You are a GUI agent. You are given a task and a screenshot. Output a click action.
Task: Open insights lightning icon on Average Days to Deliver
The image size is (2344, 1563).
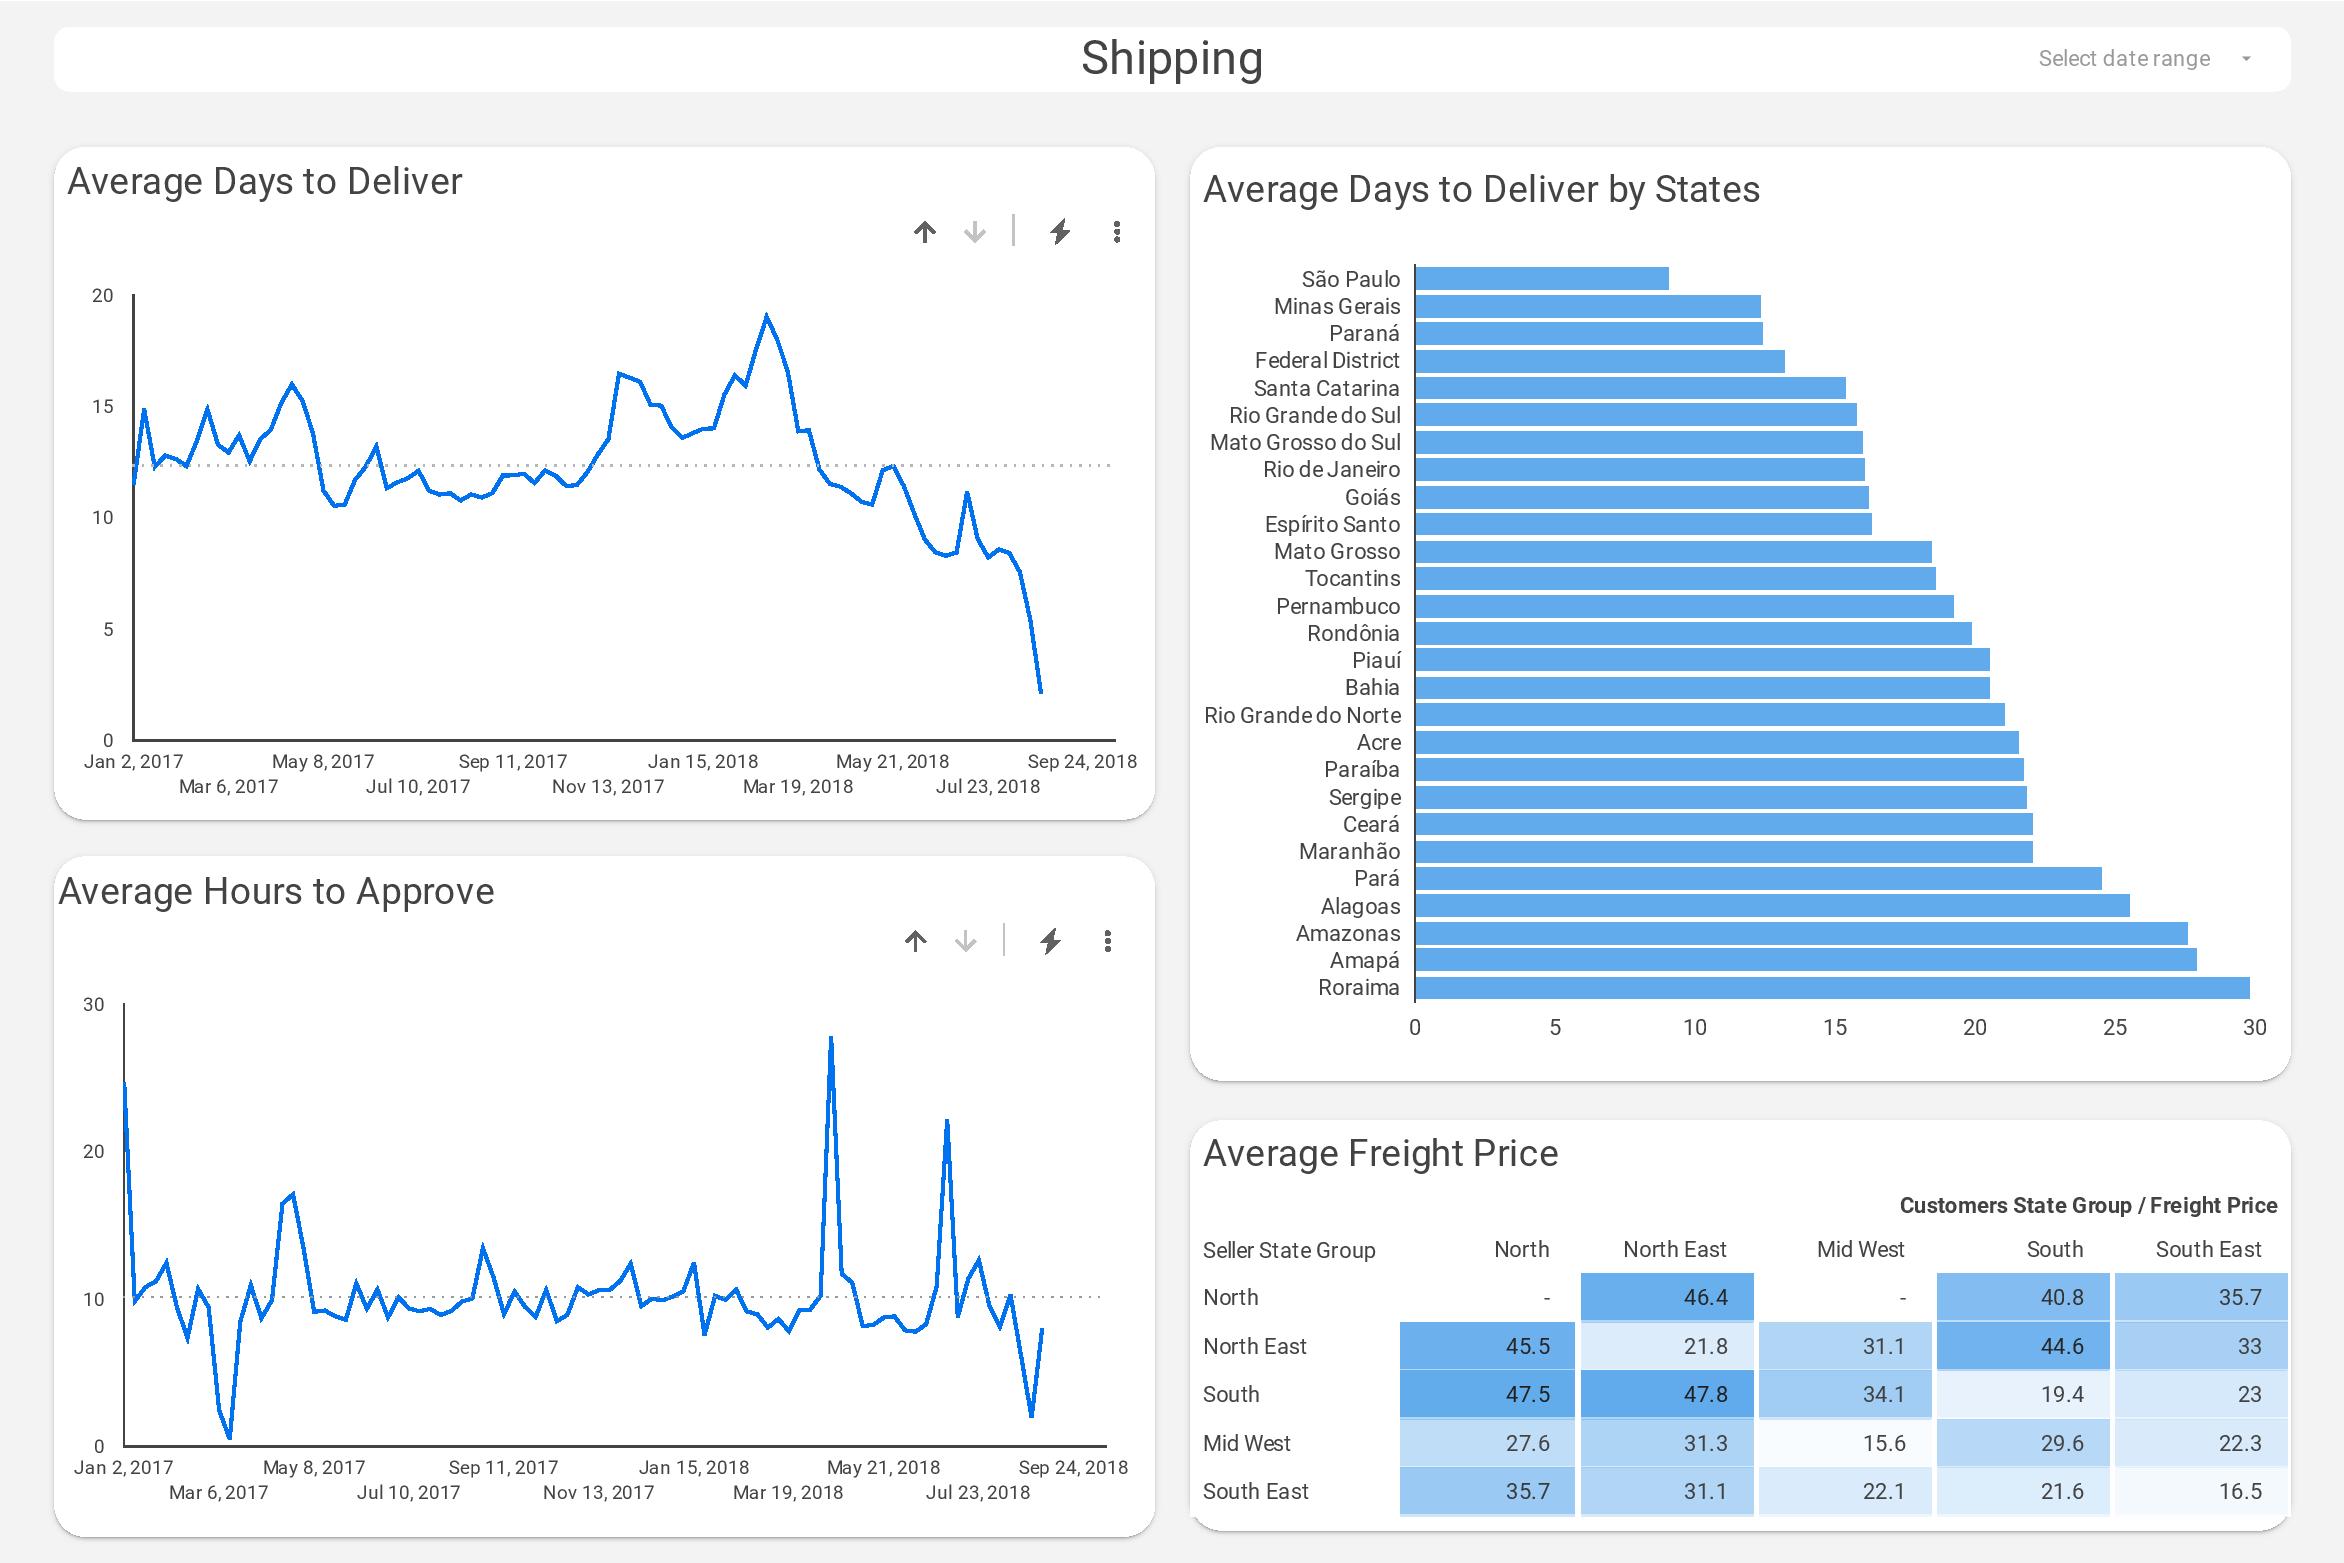coord(1059,233)
